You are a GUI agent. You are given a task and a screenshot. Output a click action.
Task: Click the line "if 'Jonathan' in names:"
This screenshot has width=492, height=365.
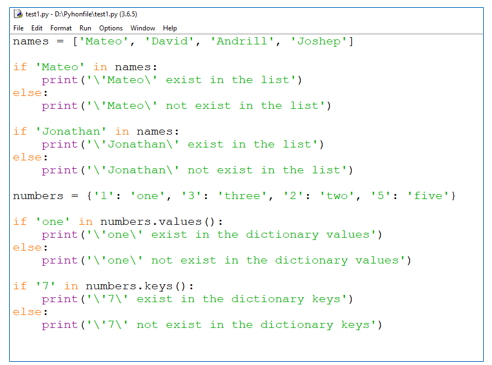click(x=96, y=131)
